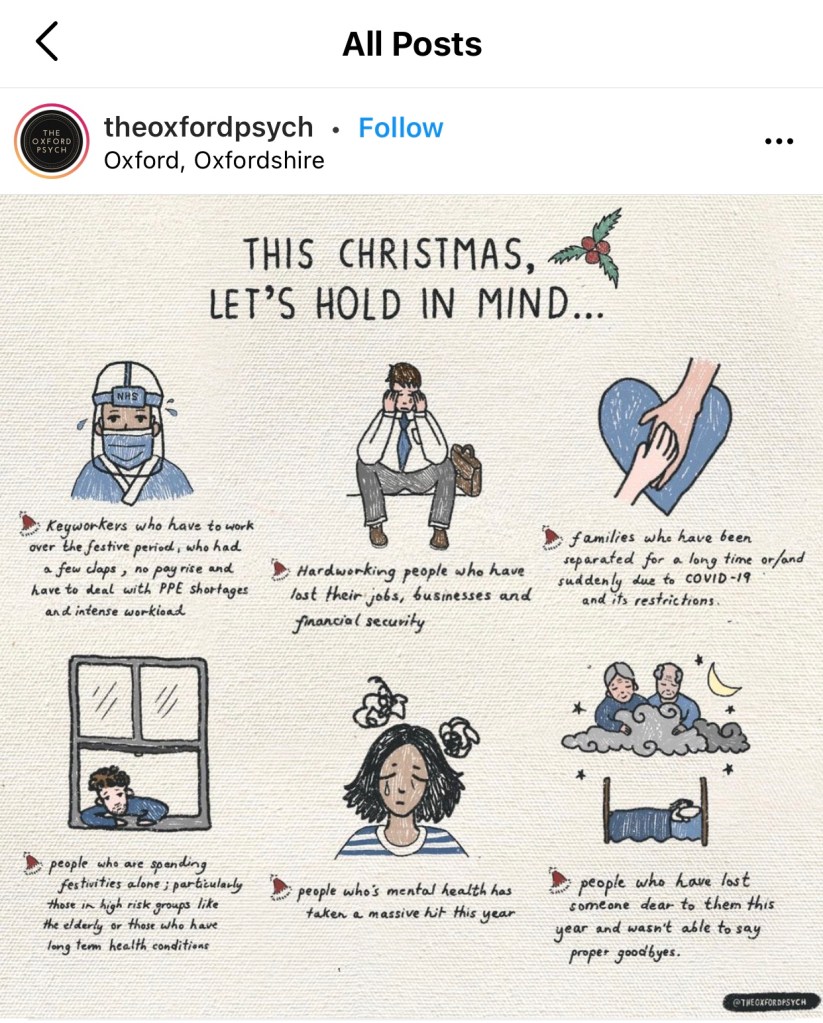Open Oxford, Oxfordshire location tag
The image size is (823, 1023).
[214, 160]
